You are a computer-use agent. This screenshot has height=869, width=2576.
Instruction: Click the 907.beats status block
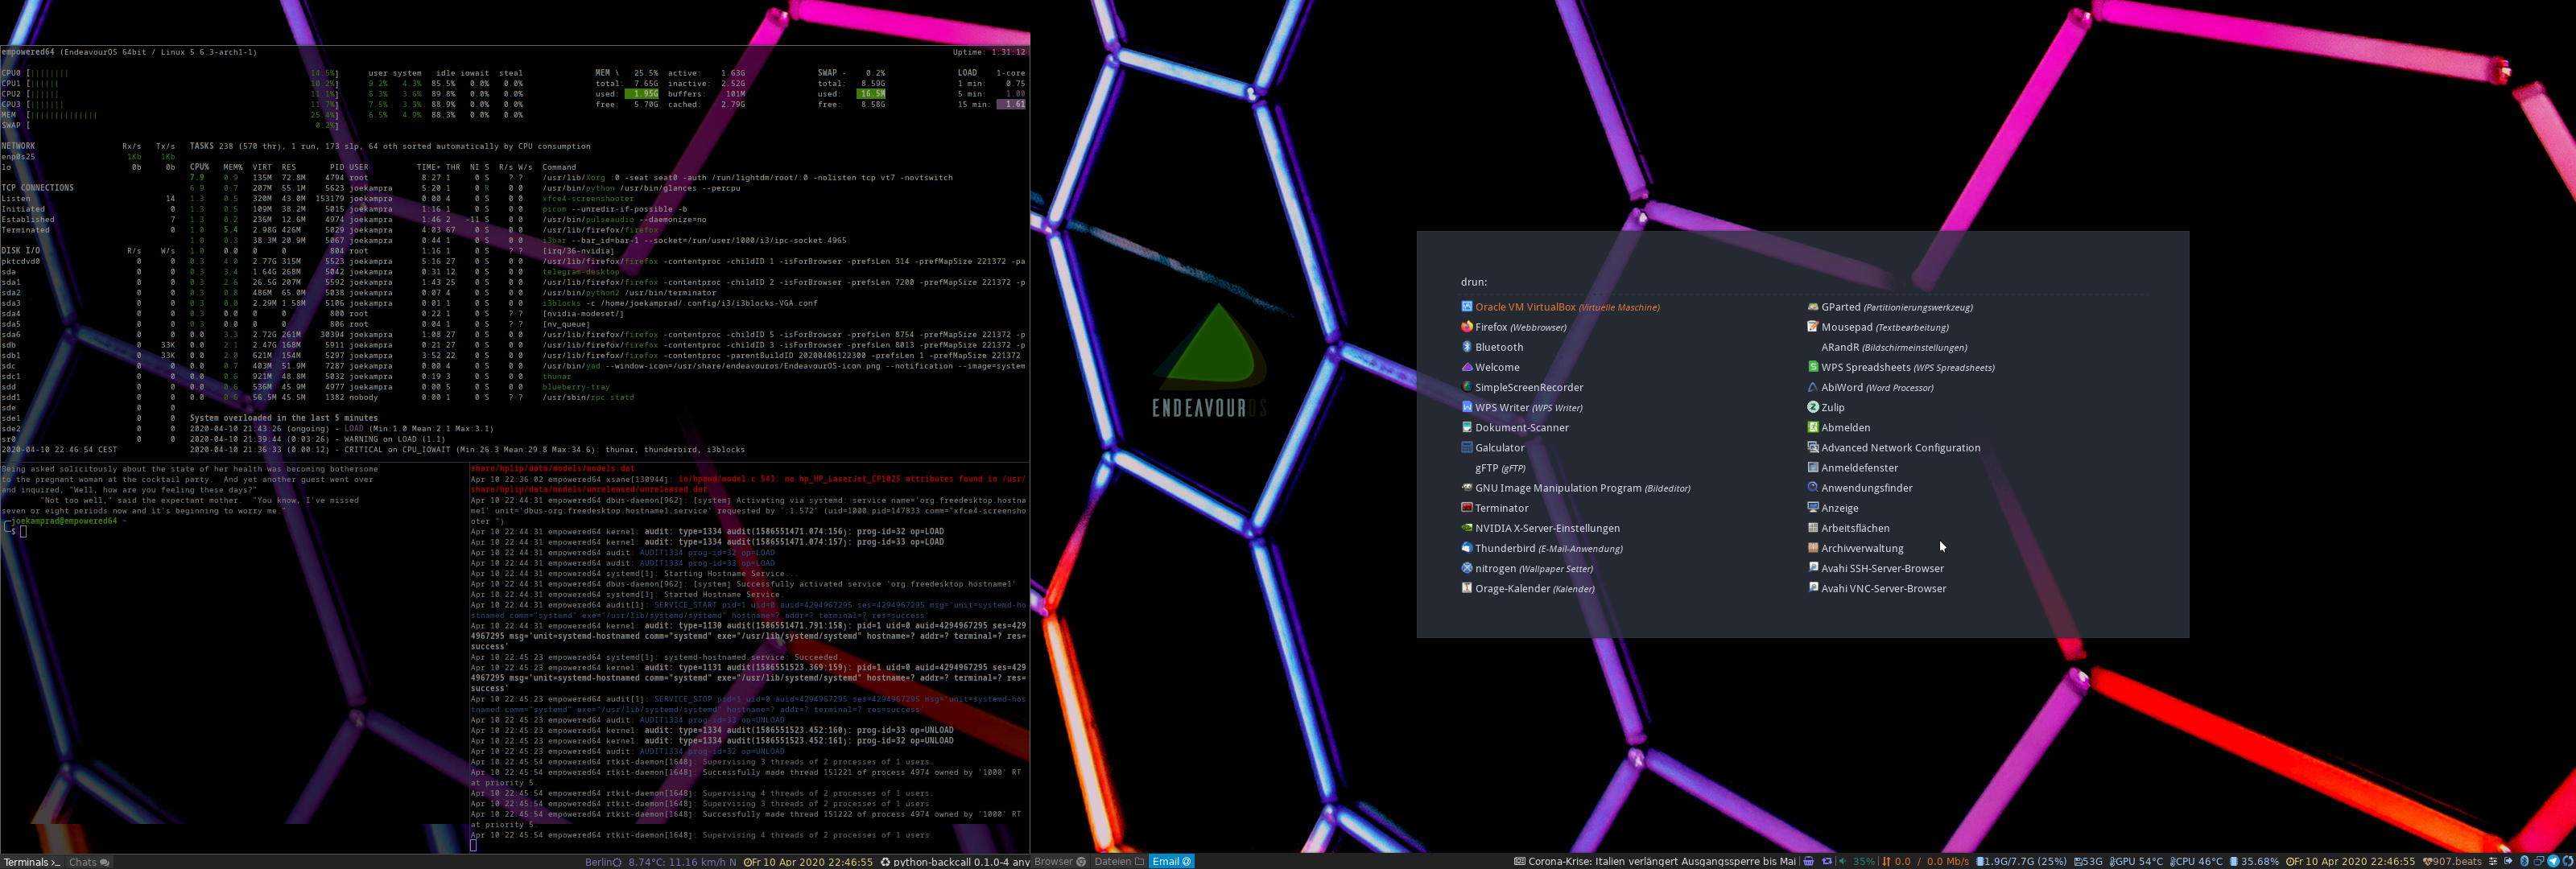[2452, 862]
